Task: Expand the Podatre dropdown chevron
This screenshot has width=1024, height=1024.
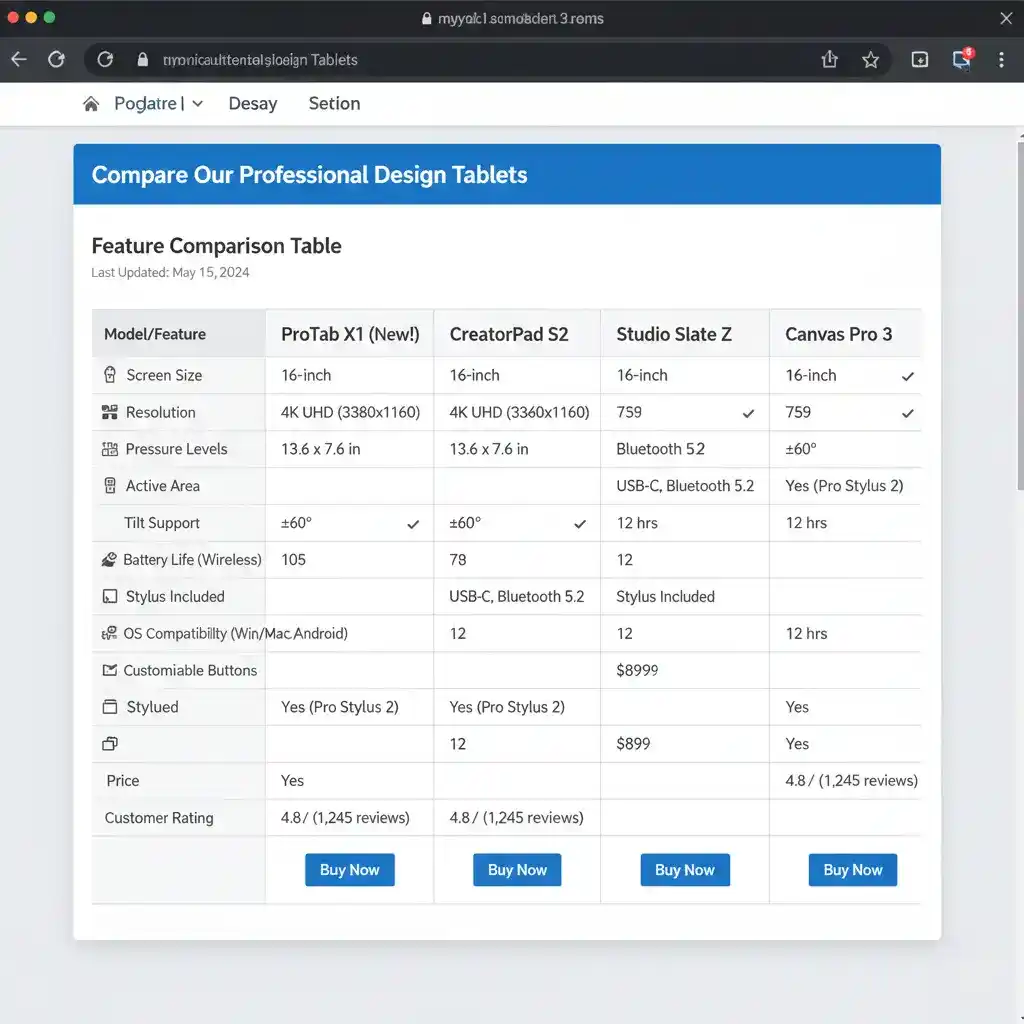Action: [198, 104]
